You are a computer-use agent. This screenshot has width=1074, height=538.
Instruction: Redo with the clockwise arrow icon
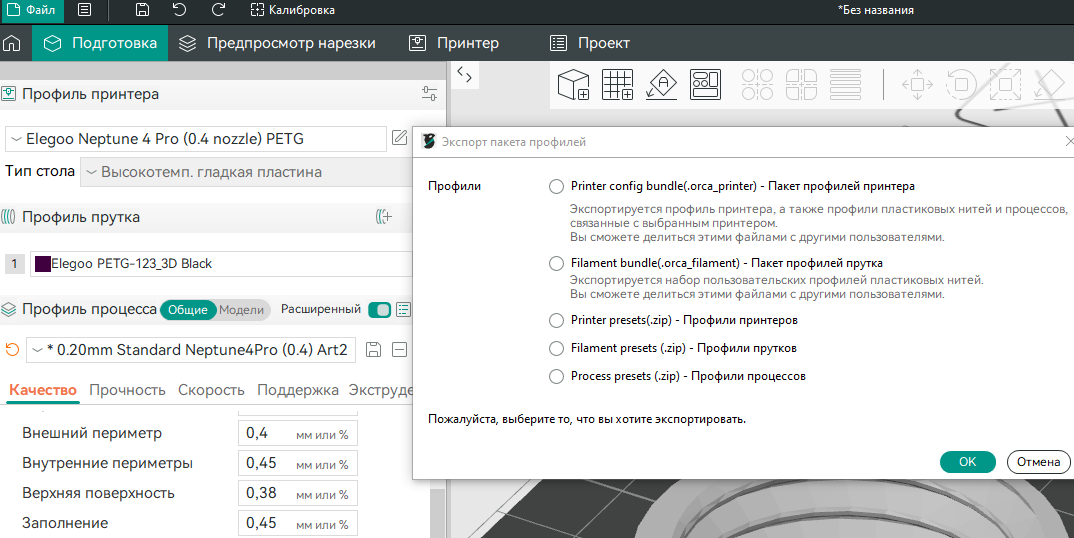click(x=218, y=10)
